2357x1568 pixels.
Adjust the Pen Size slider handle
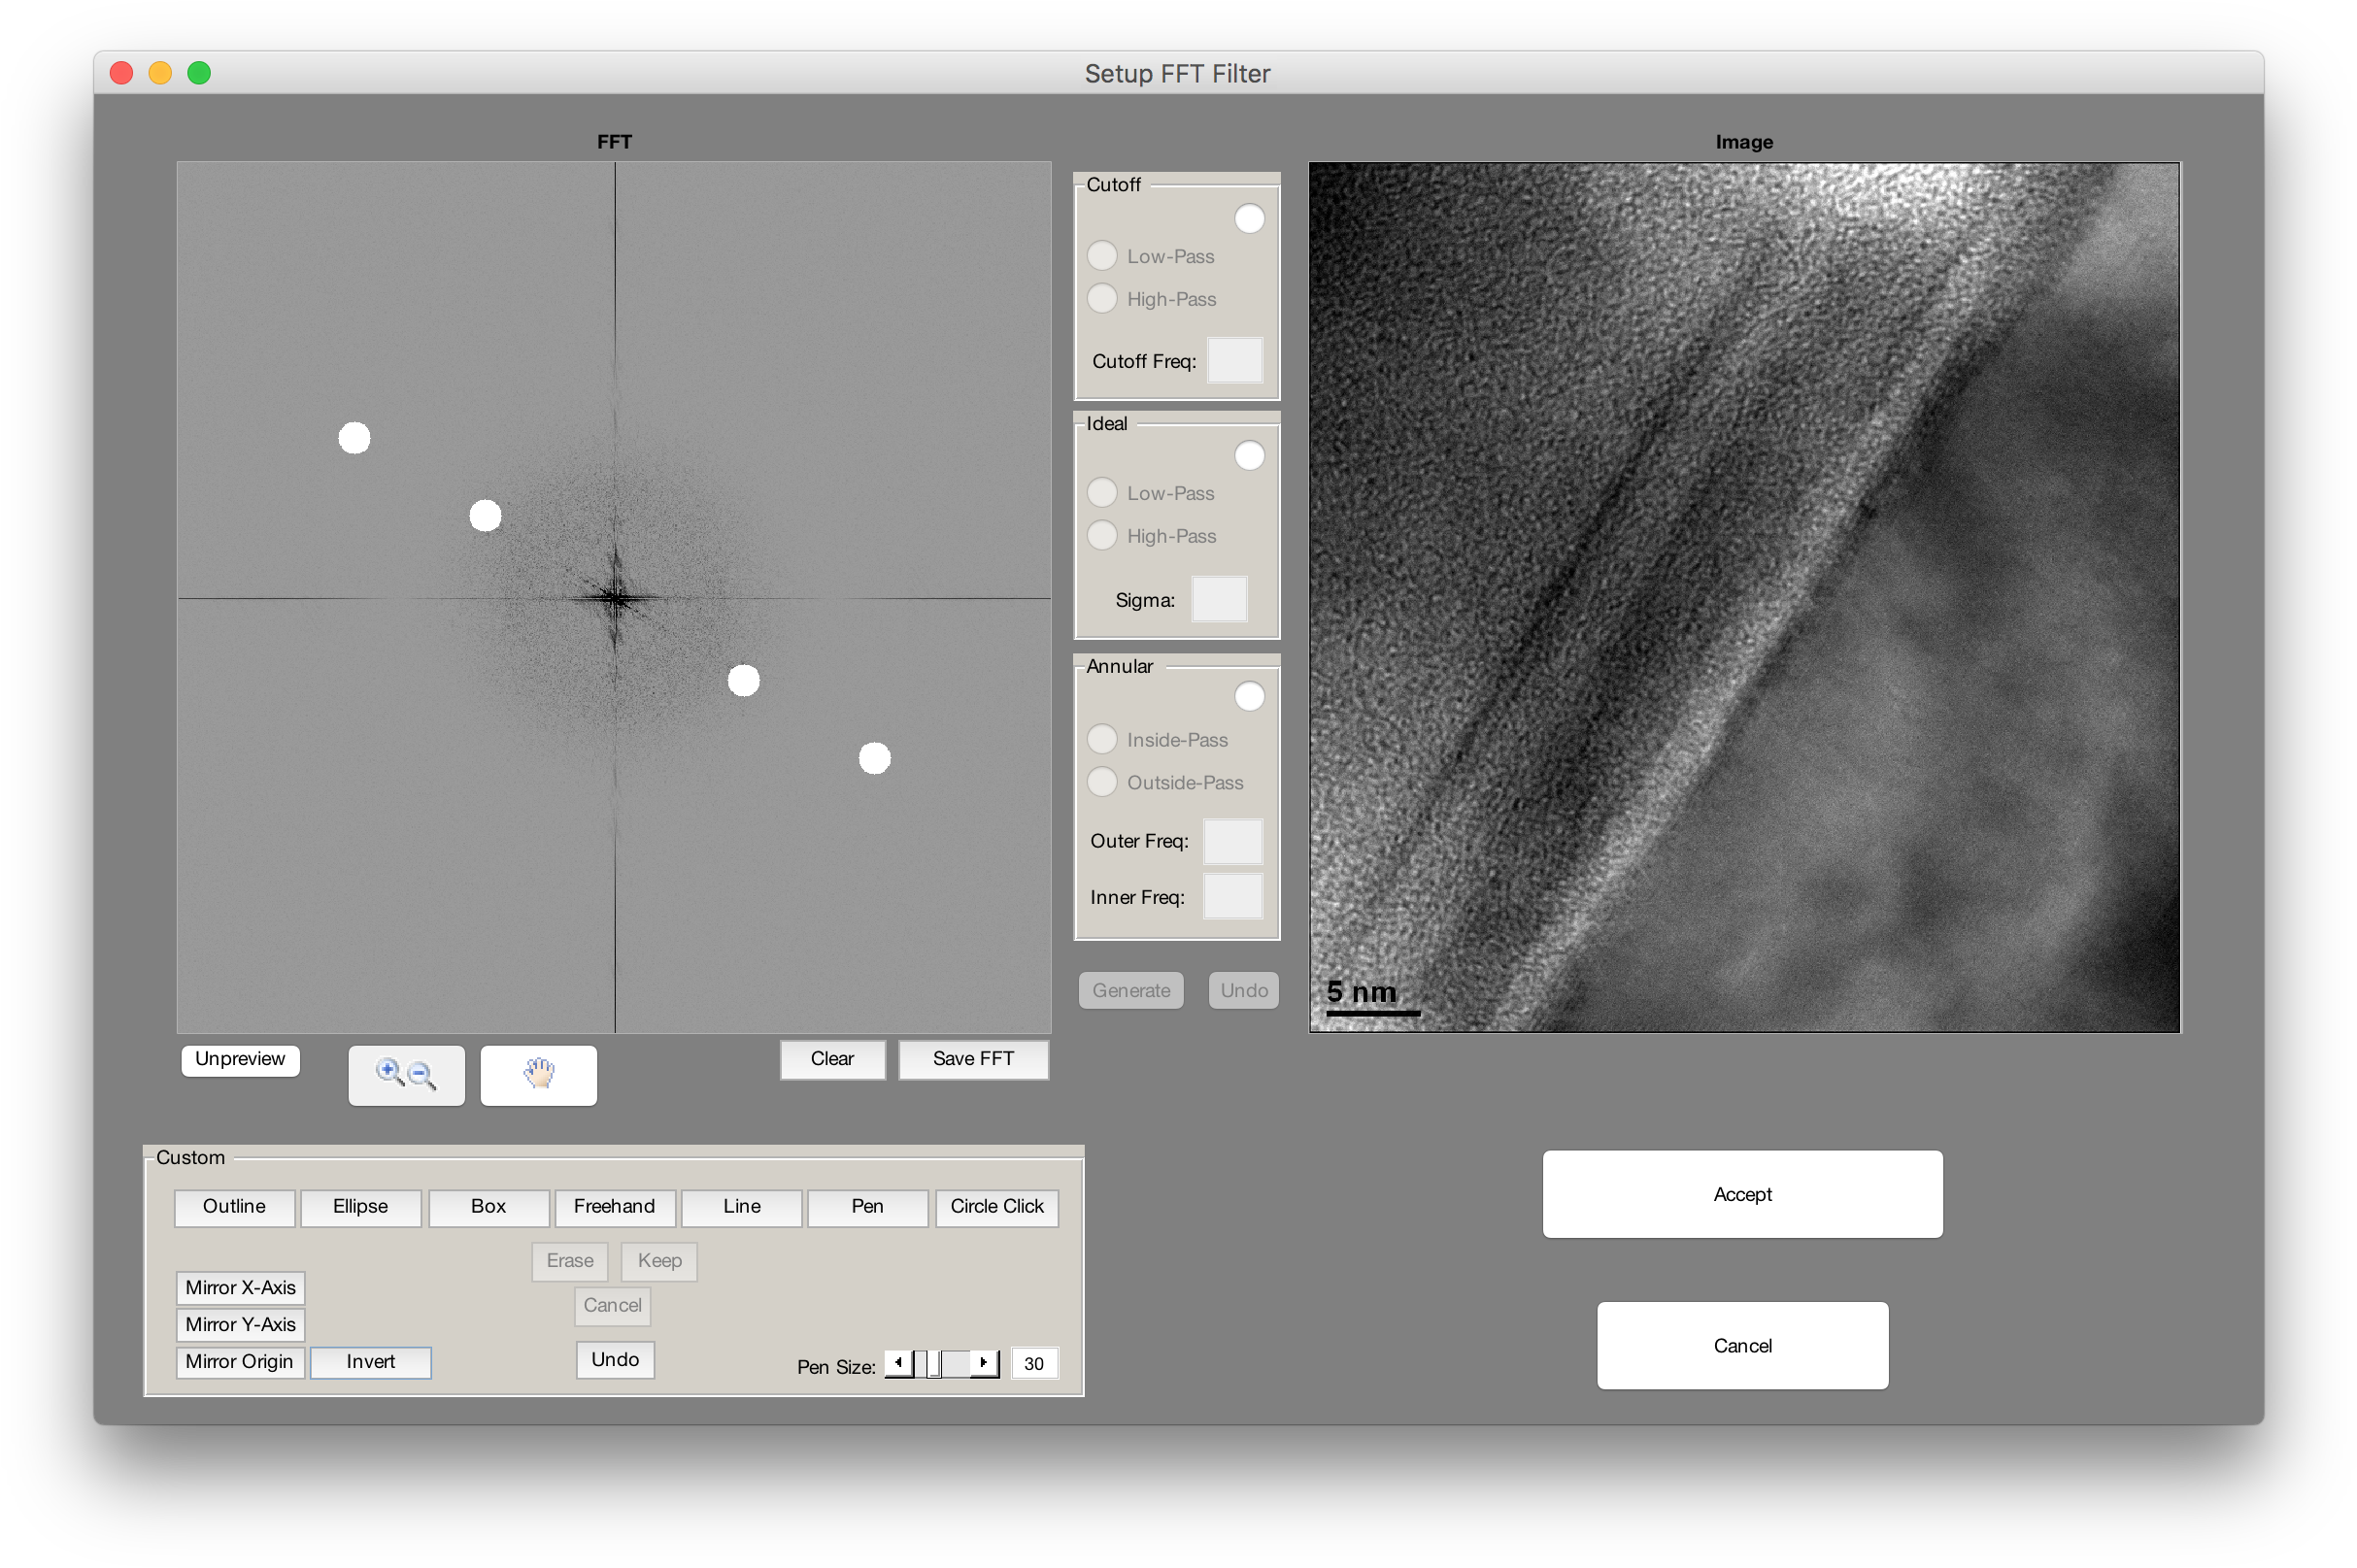click(933, 1363)
